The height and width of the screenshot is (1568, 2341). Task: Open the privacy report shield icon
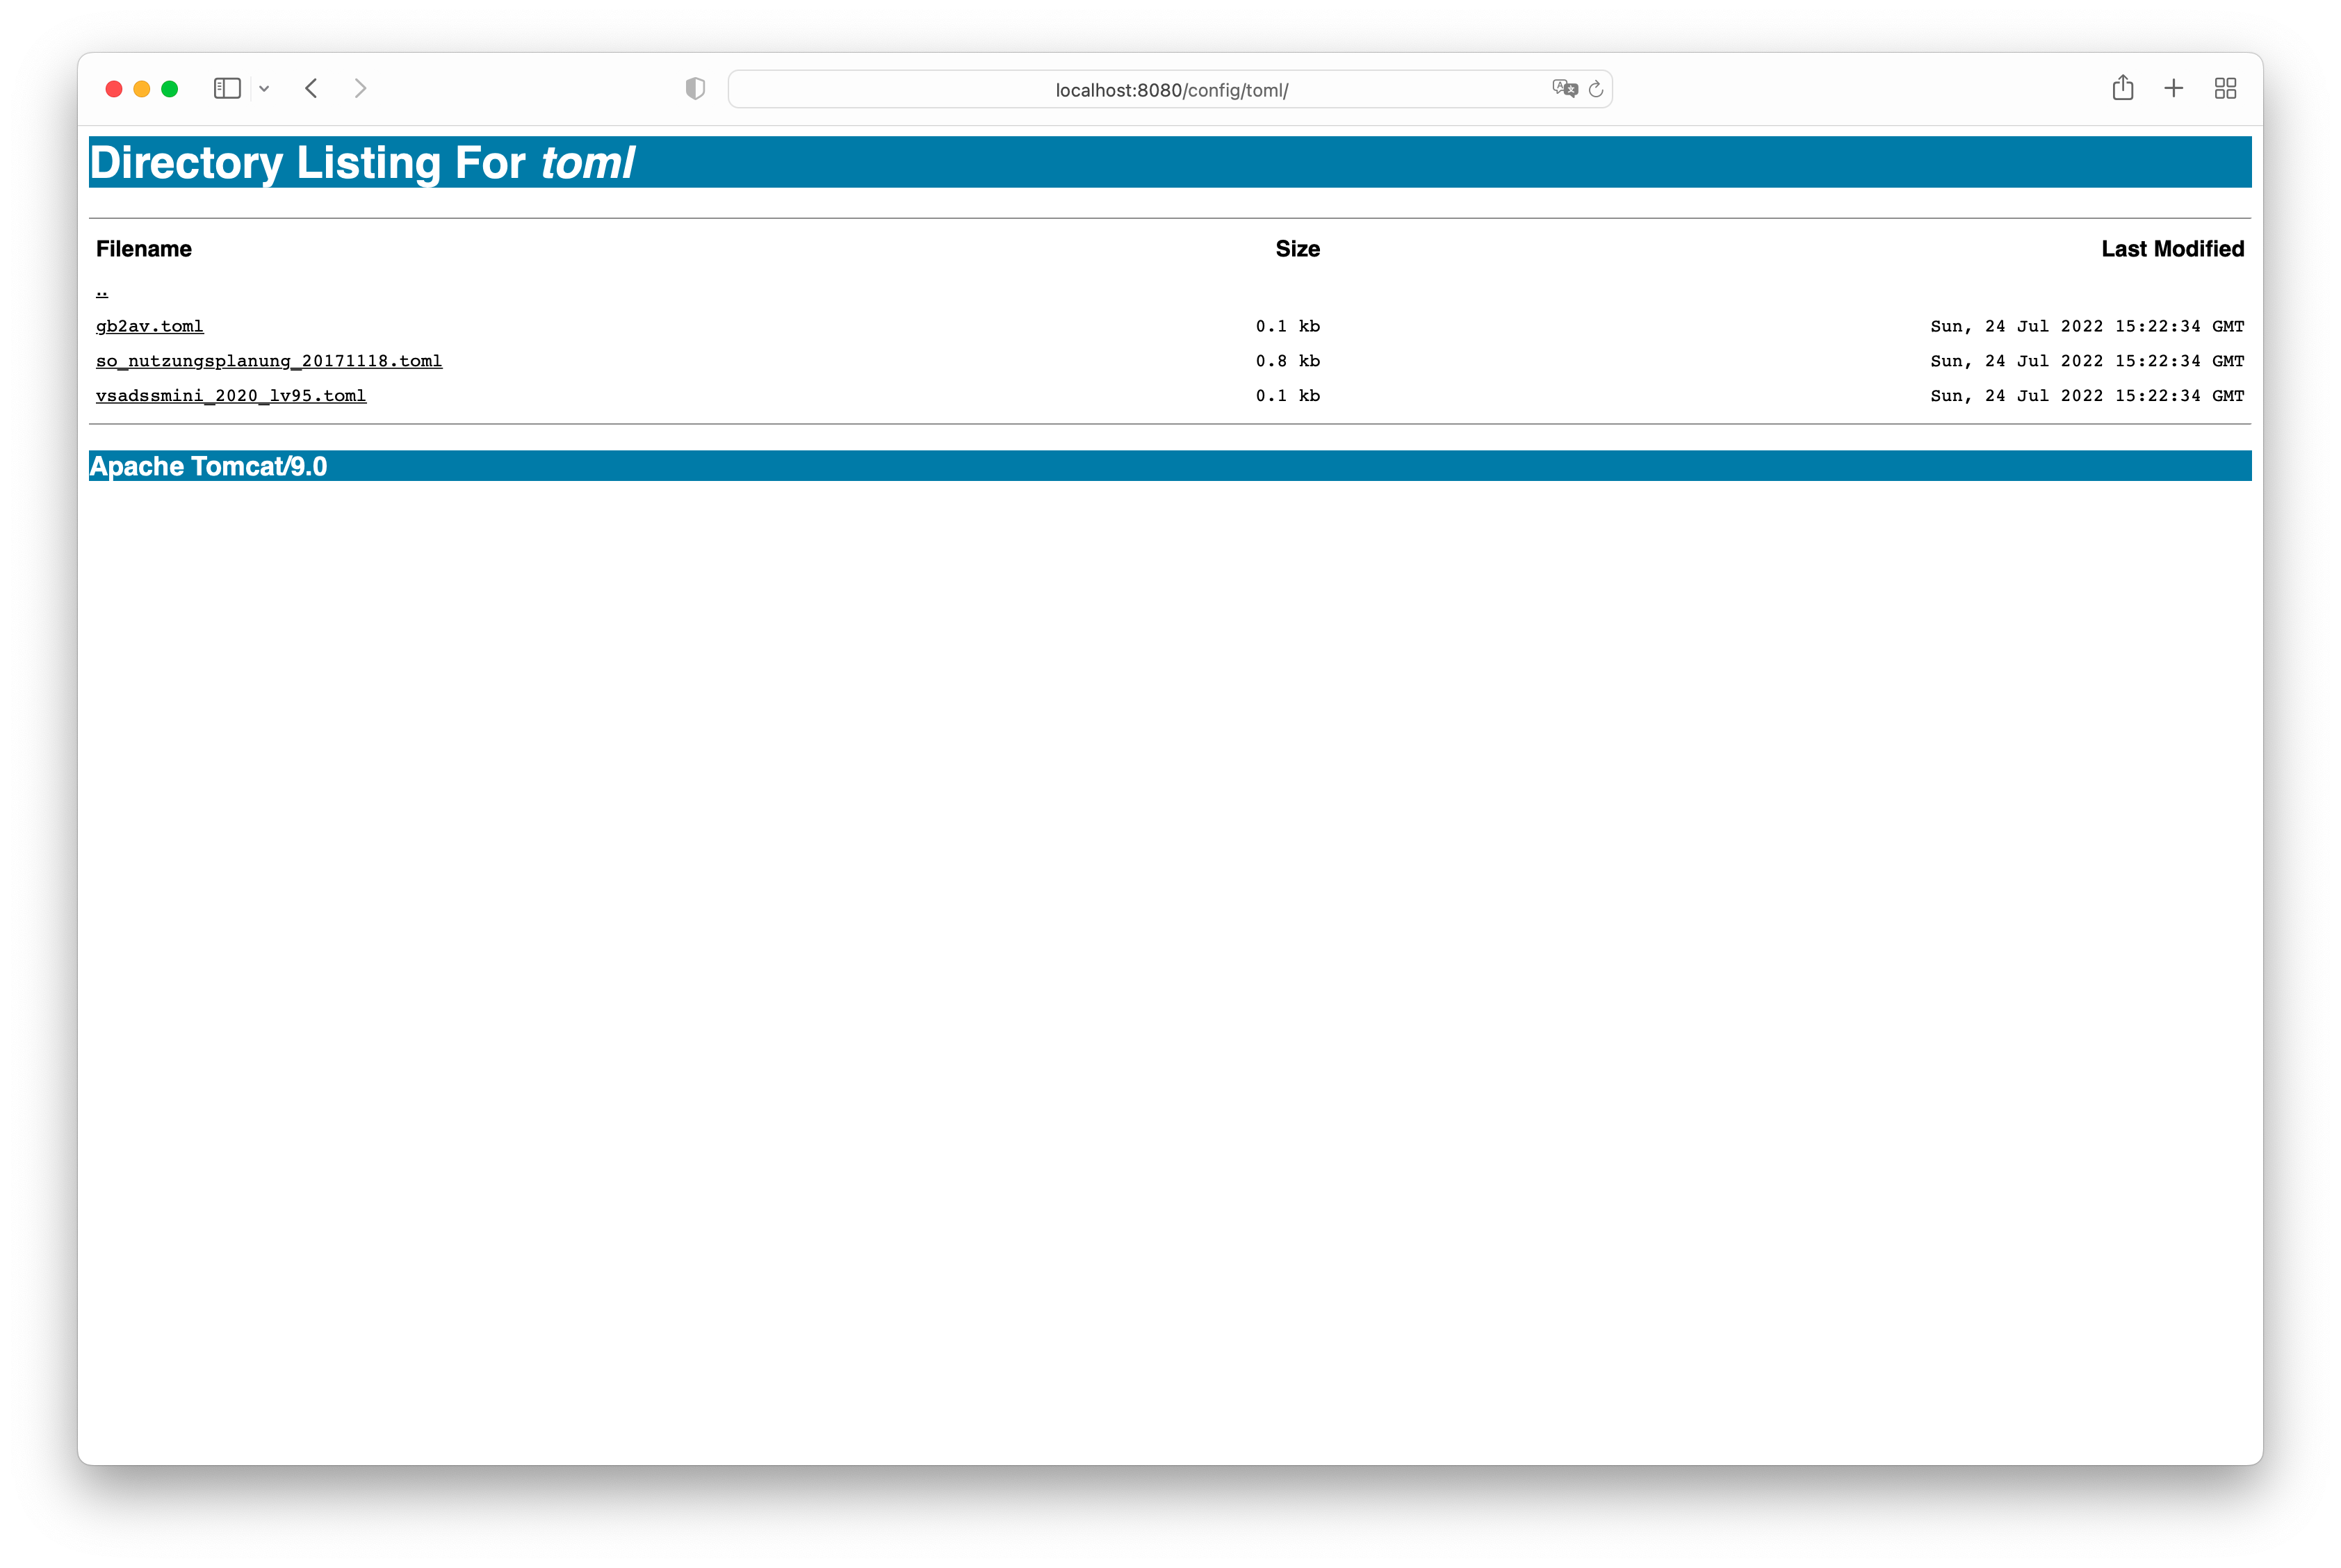695,89
